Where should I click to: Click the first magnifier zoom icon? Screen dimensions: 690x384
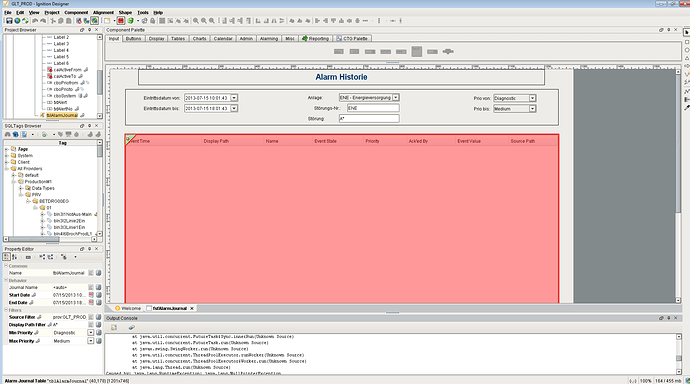tap(195, 21)
